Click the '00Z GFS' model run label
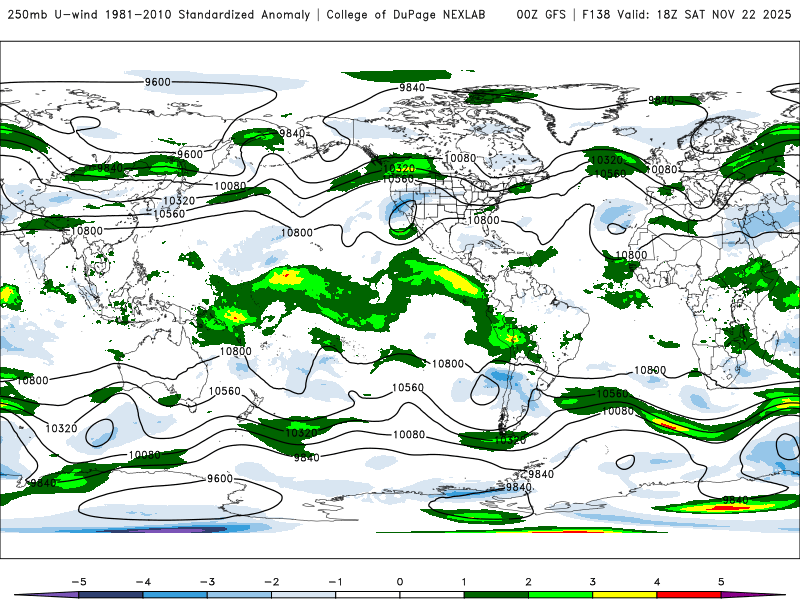The width and height of the screenshot is (800, 600). [541, 14]
